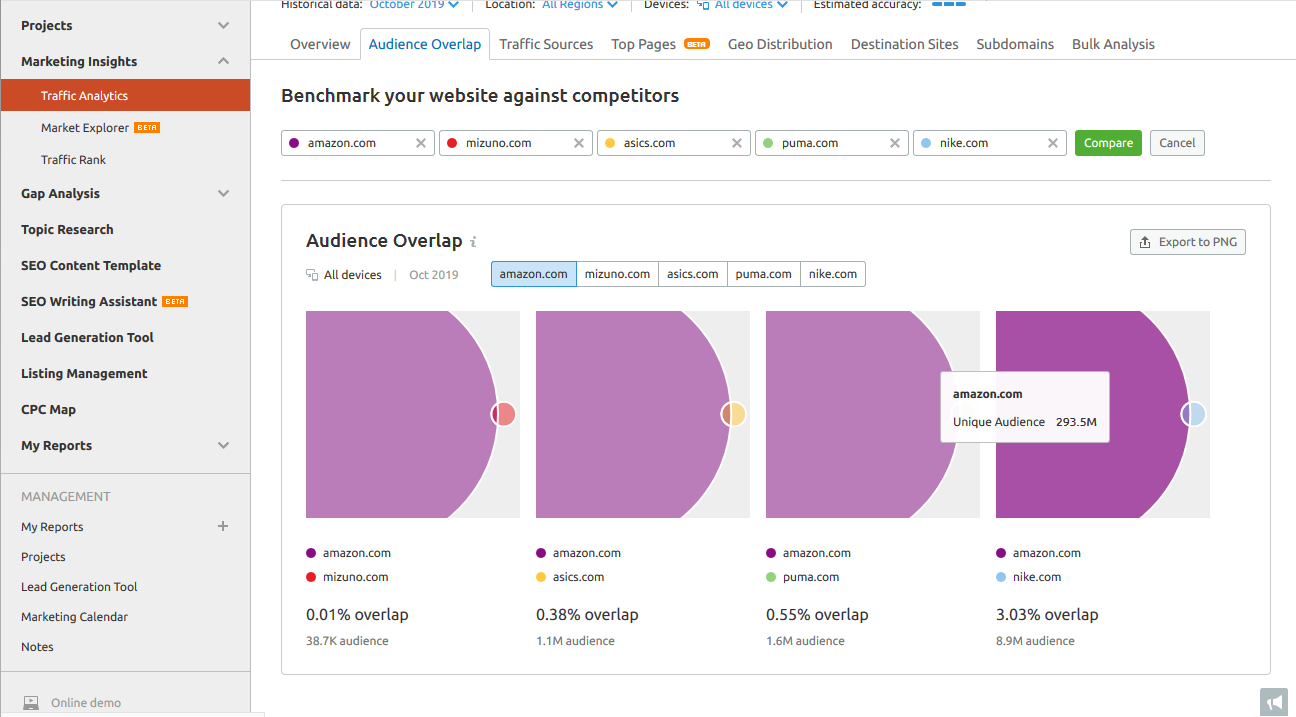Image resolution: width=1296 pixels, height=717 pixels.
Task: Switch overlap view to mizuno.com
Action: click(x=617, y=273)
